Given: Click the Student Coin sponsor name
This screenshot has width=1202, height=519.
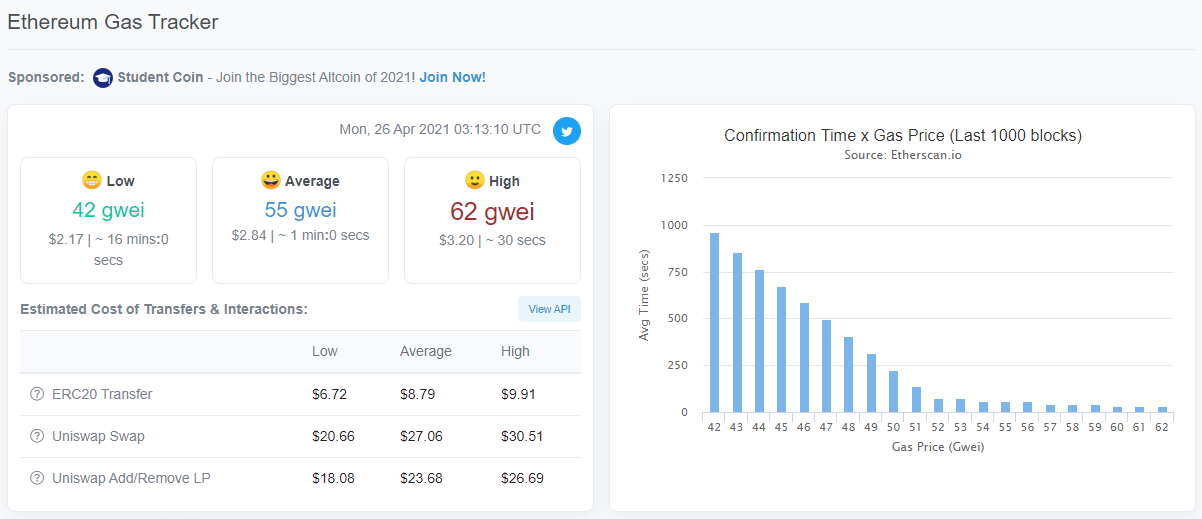Looking at the screenshot, I should pos(160,77).
